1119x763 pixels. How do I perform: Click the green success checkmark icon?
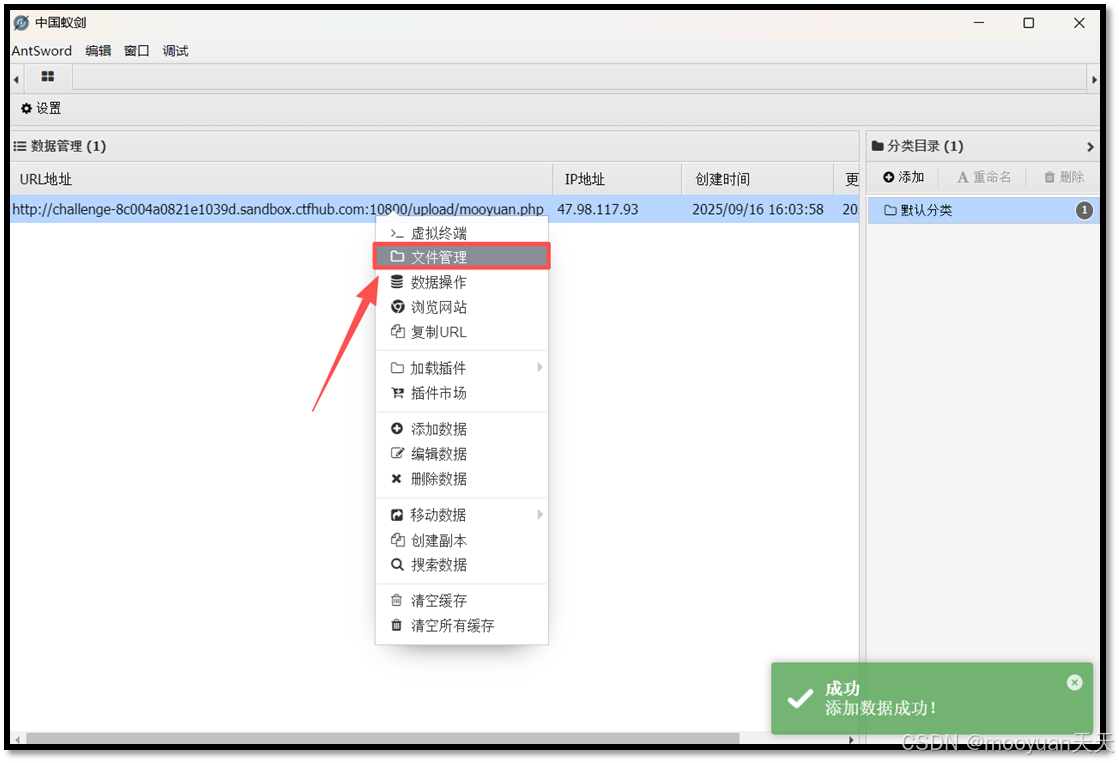point(800,698)
